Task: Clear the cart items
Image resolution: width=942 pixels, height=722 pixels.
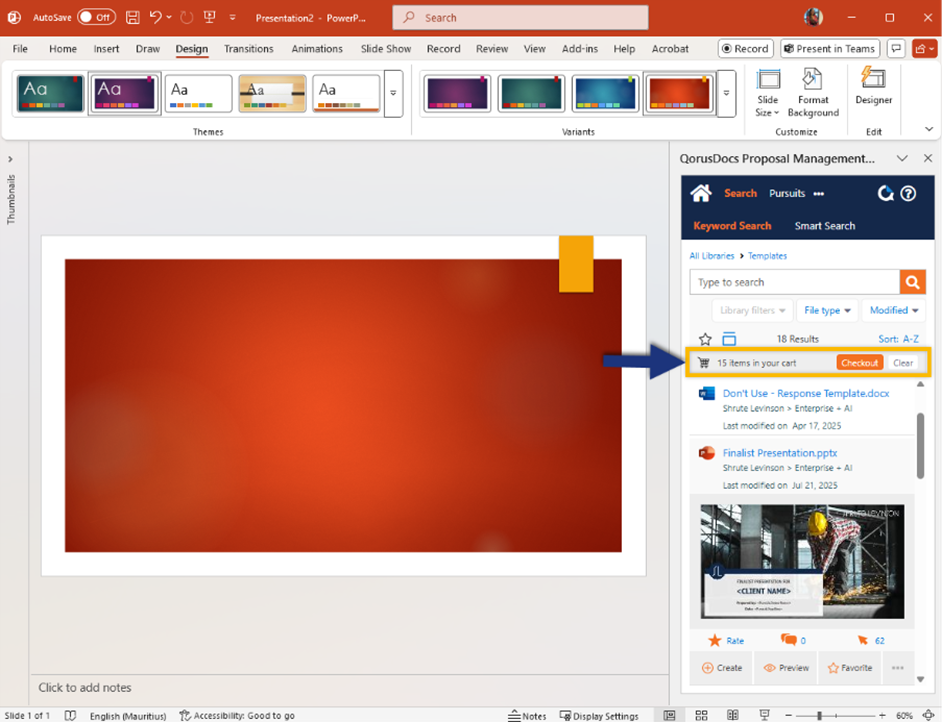Action: [x=903, y=363]
